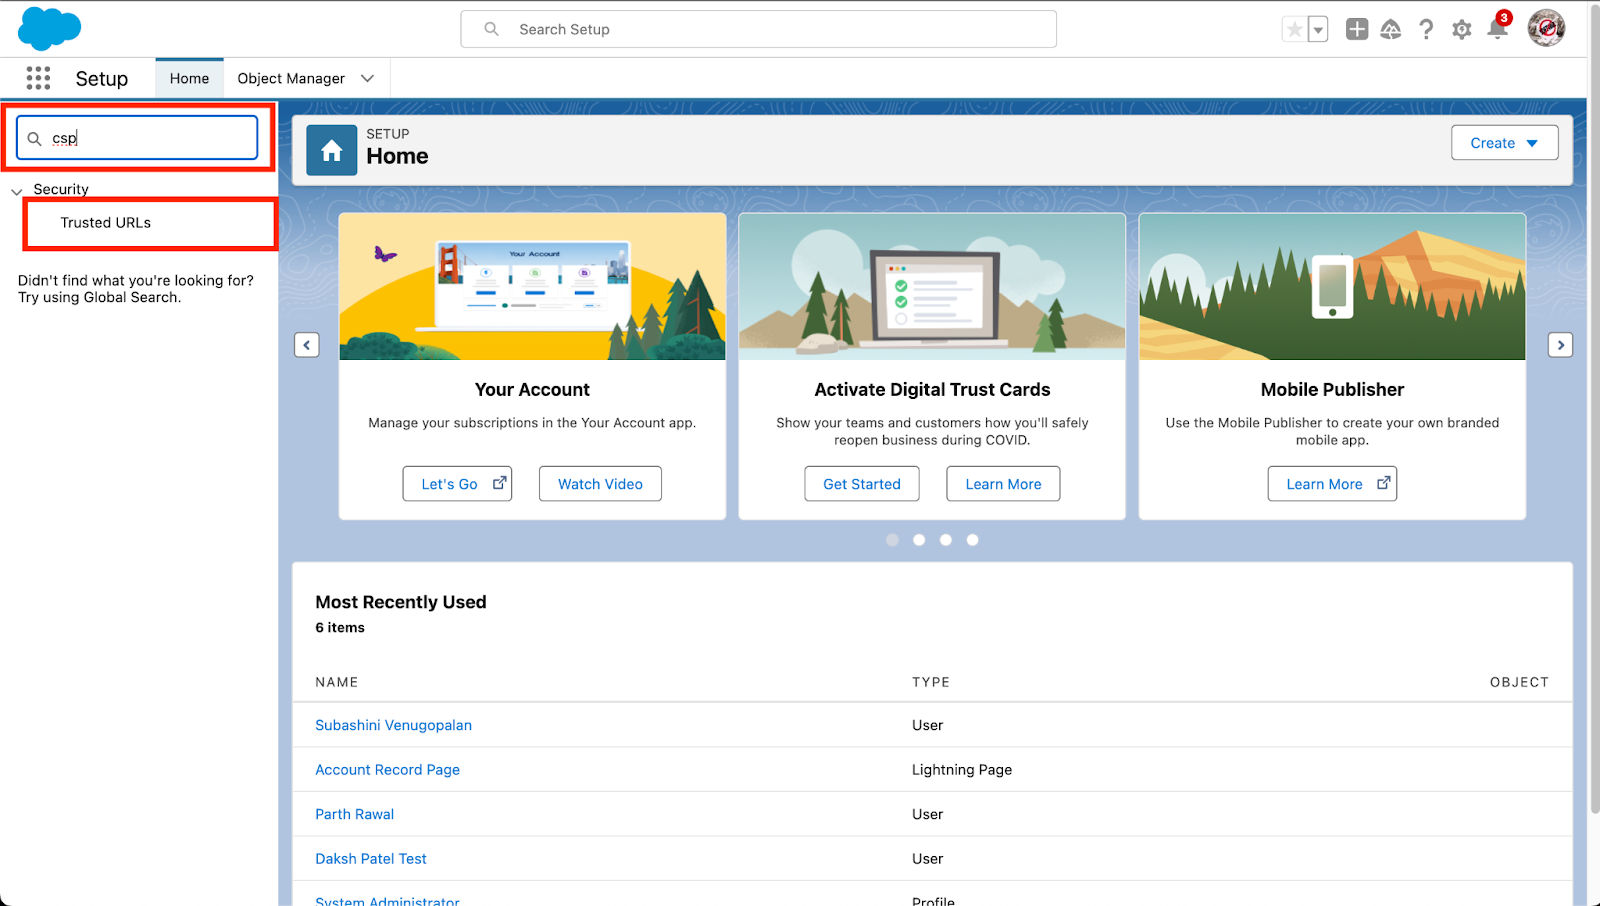
Task: Click the help question mark icon
Action: pos(1426,28)
